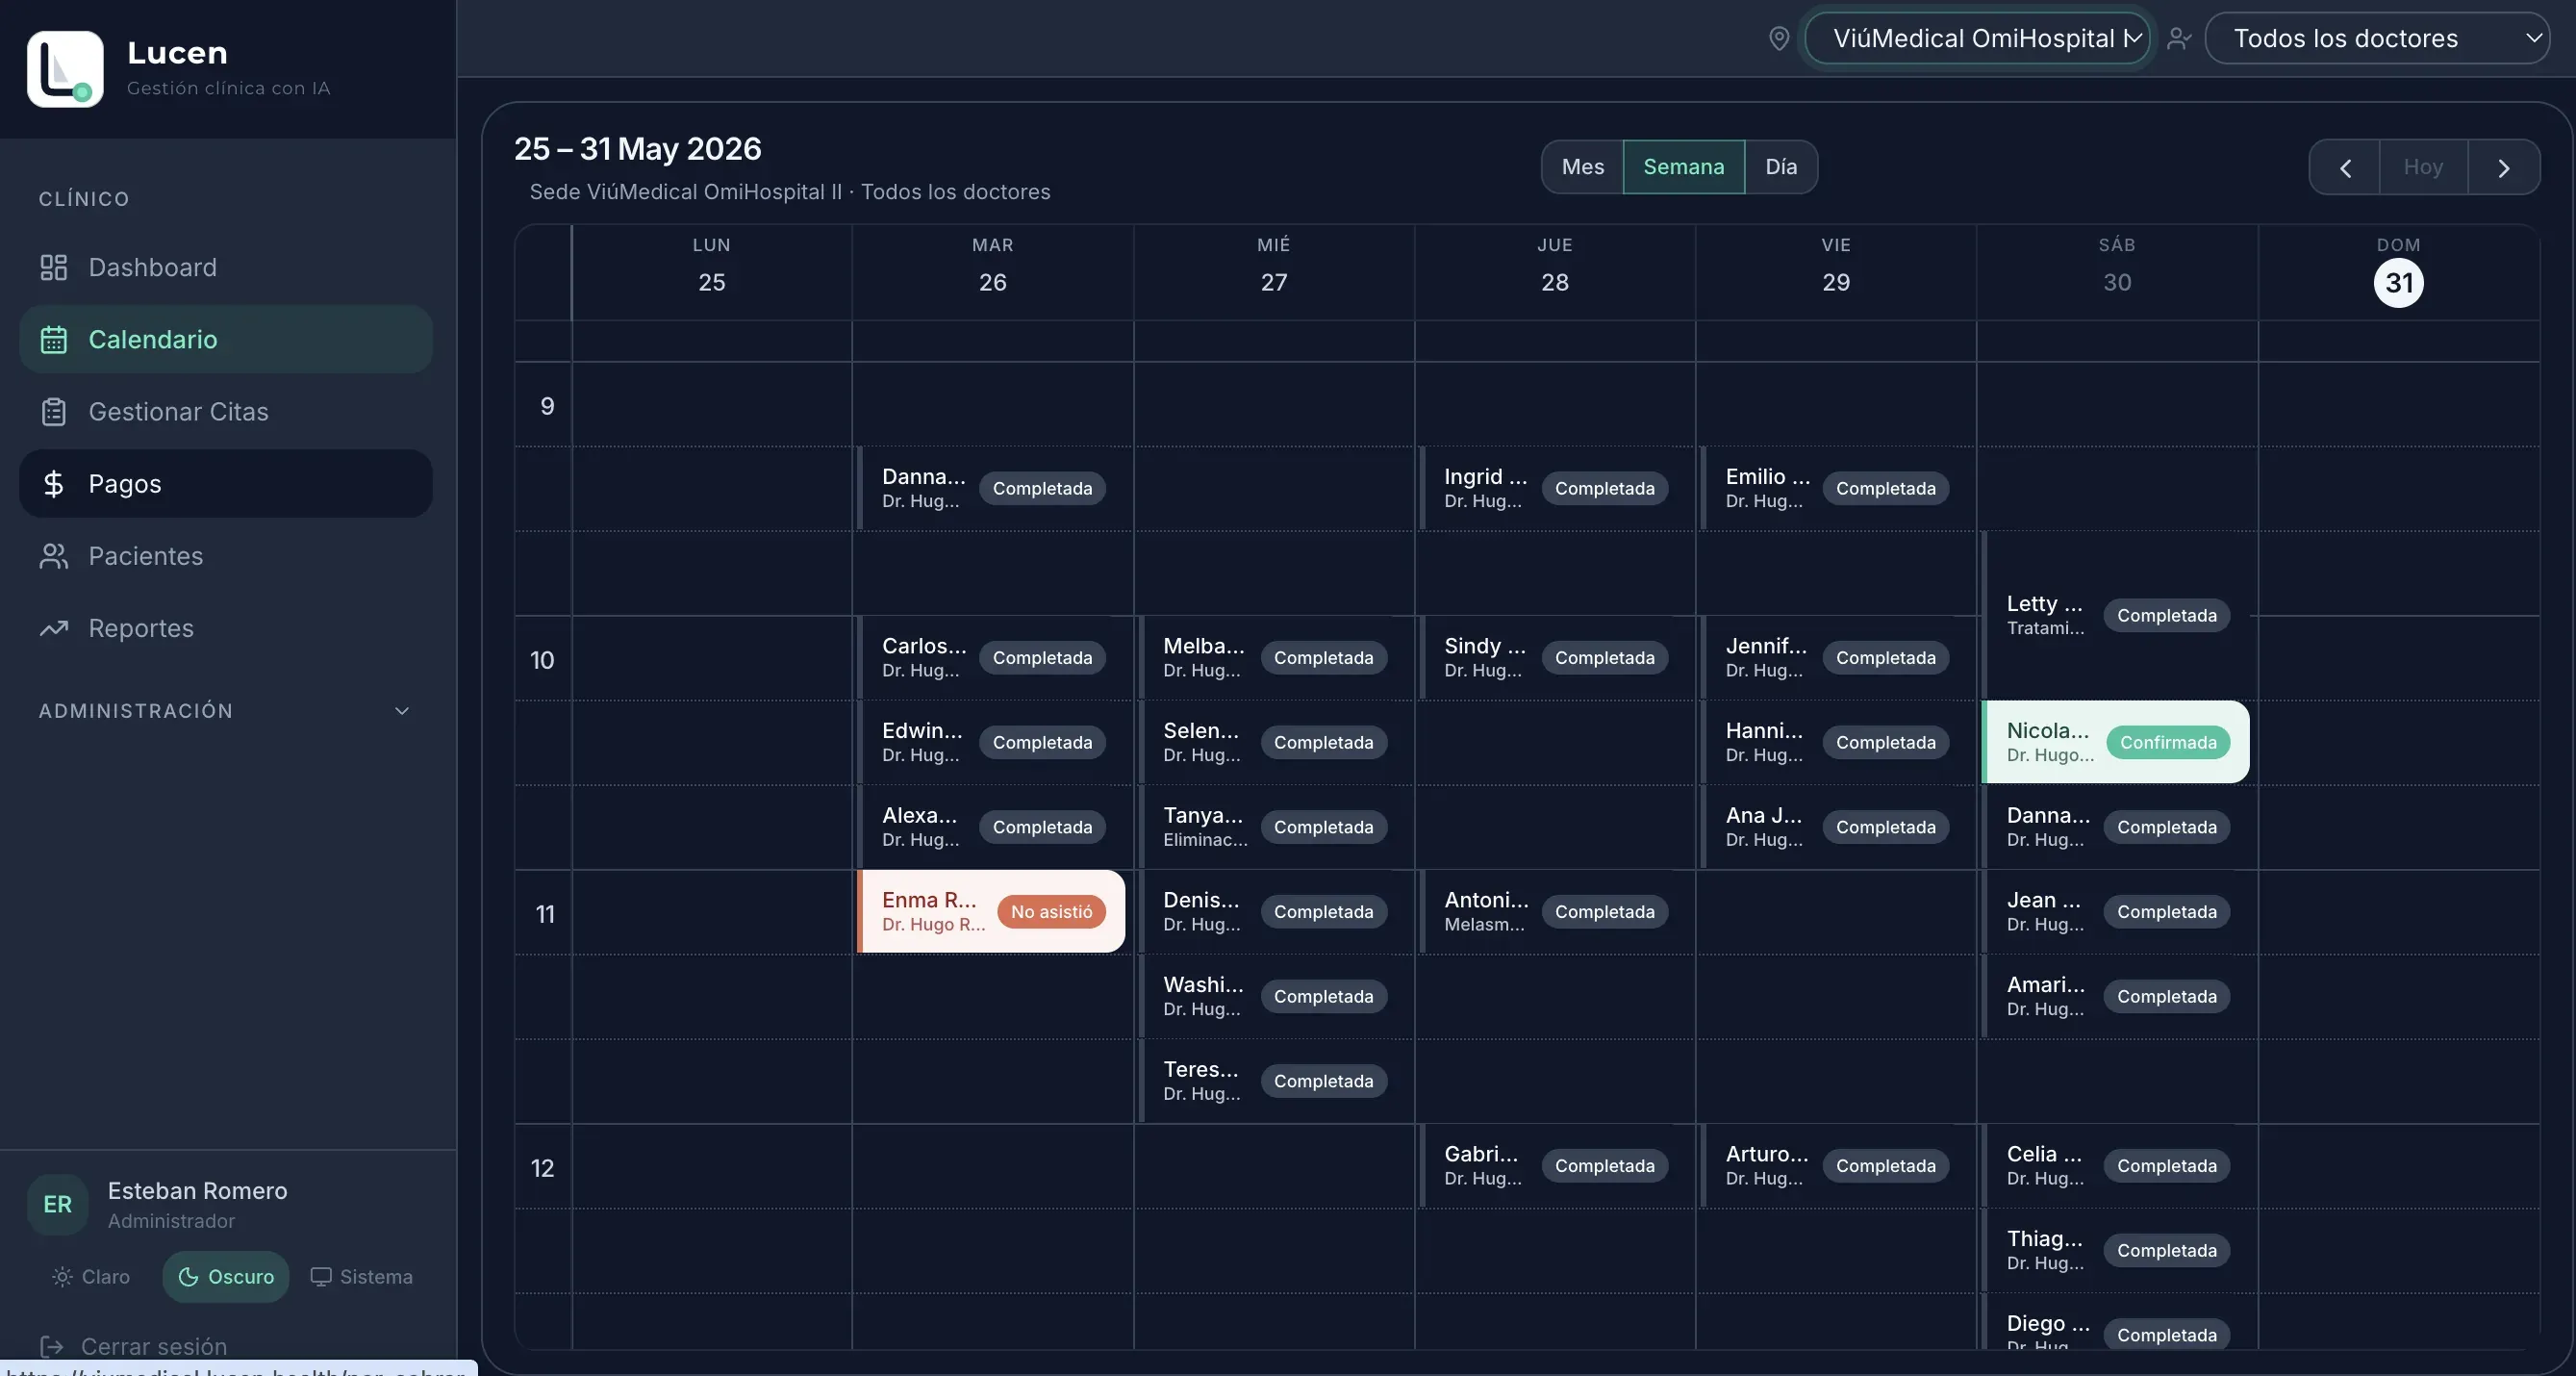Open Carlos appointment on Tuesday
Screen dimensions: 2576x1376
[x=991, y=657]
